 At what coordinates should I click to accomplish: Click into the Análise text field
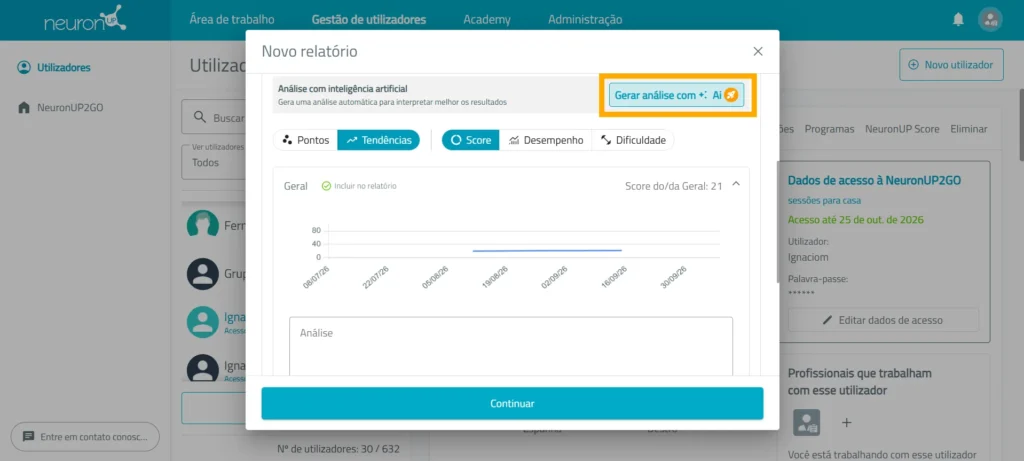(511, 346)
